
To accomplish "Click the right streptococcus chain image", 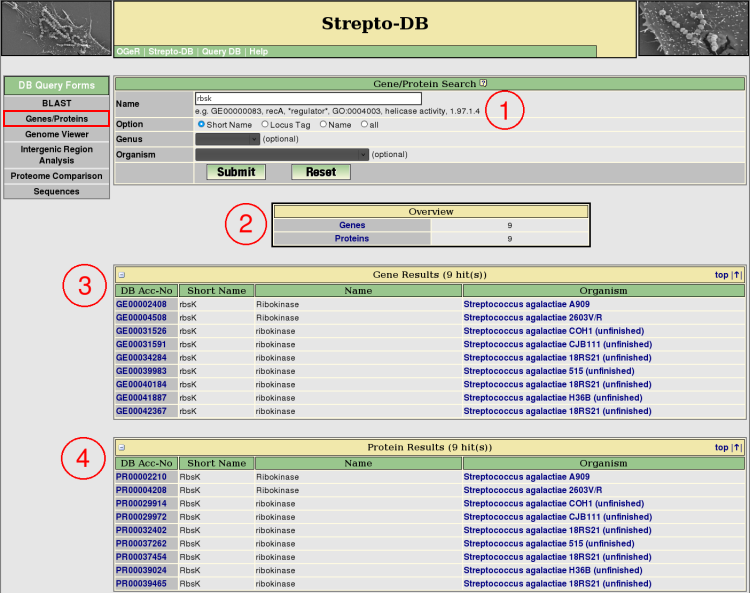I will click(692, 28).
